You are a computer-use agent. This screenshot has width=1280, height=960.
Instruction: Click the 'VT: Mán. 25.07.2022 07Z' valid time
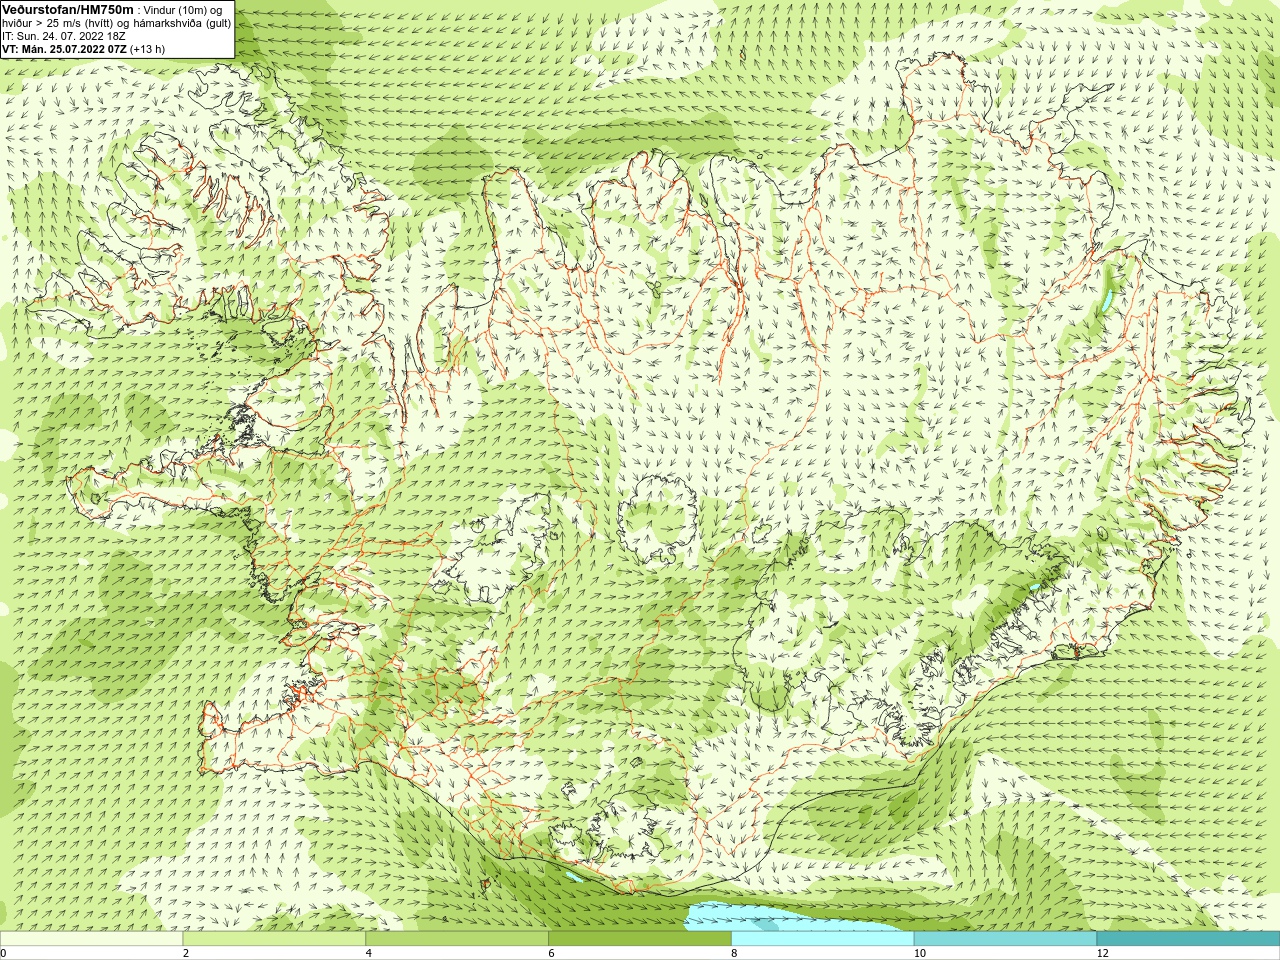(64, 48)
